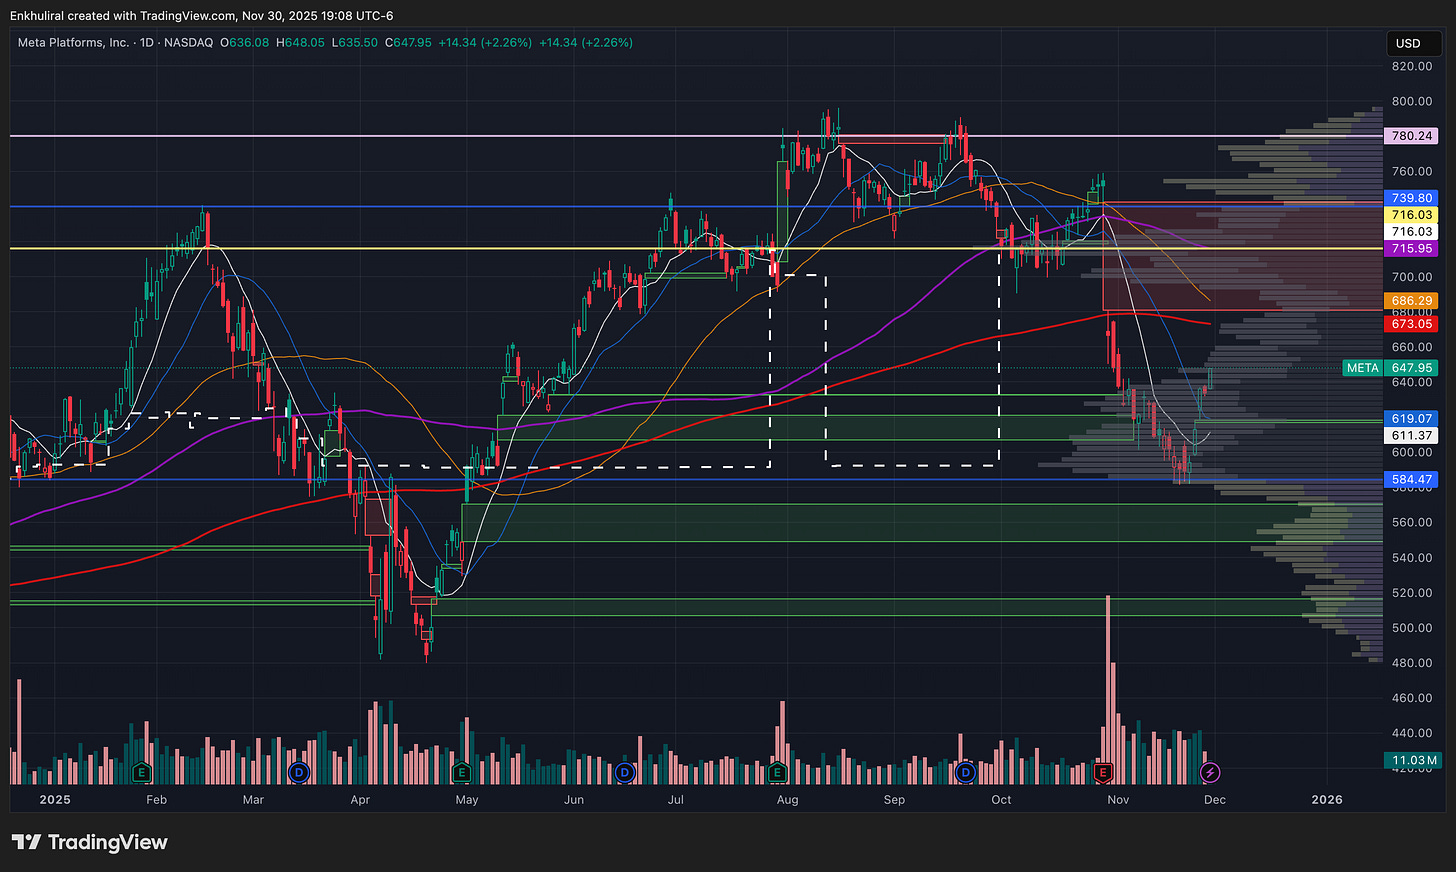This screenshot has width=1456, height=872.
Task: Click the 760.00 price axis tick
Action: tap(1412, 172)
